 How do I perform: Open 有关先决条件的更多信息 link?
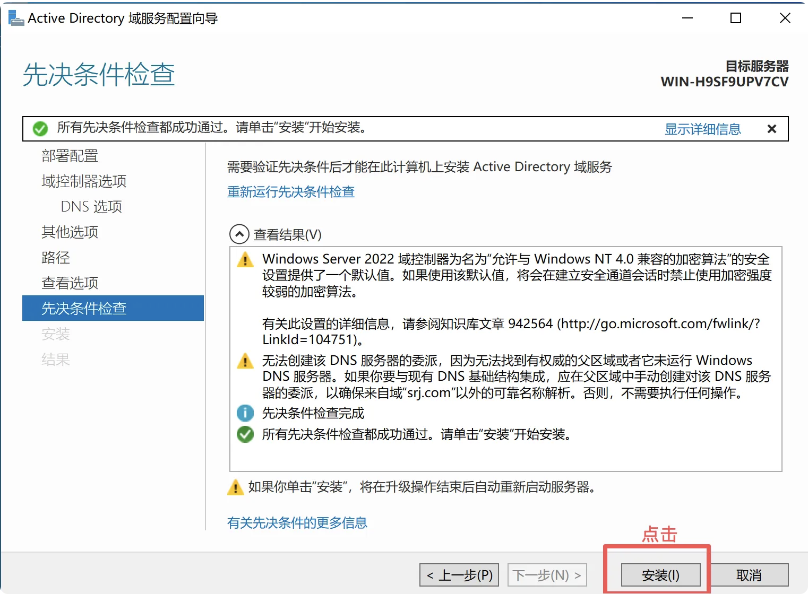[x=297, y=523]
